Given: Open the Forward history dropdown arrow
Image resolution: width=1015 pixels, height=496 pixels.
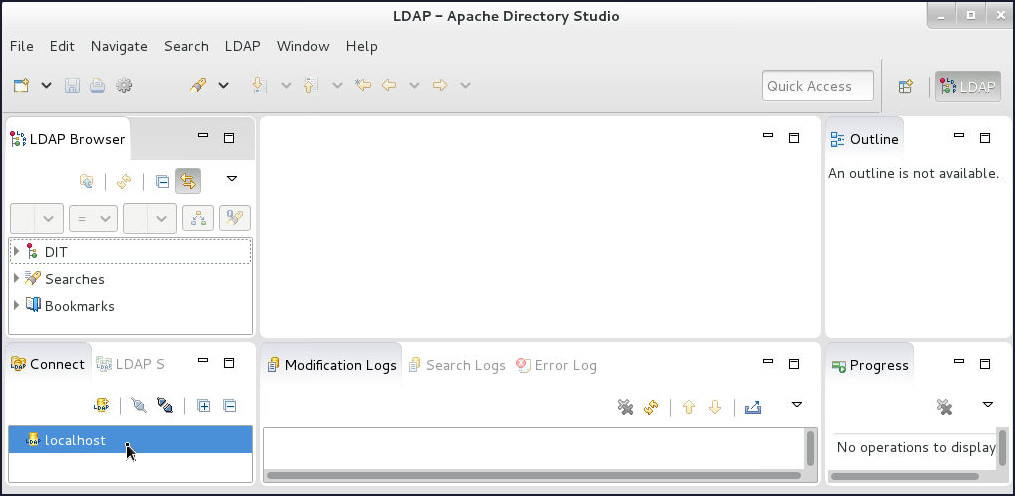Looking at the screenshot, I should point(465,85).
